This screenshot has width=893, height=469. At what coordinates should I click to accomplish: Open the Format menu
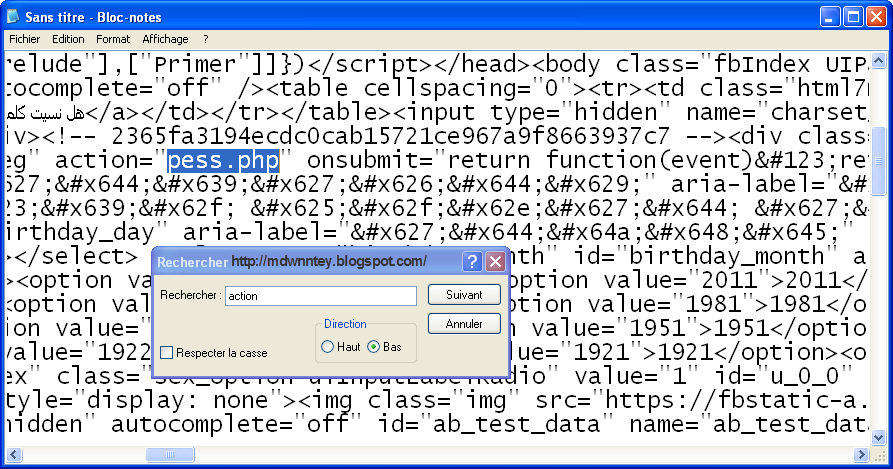click(113, 39)
